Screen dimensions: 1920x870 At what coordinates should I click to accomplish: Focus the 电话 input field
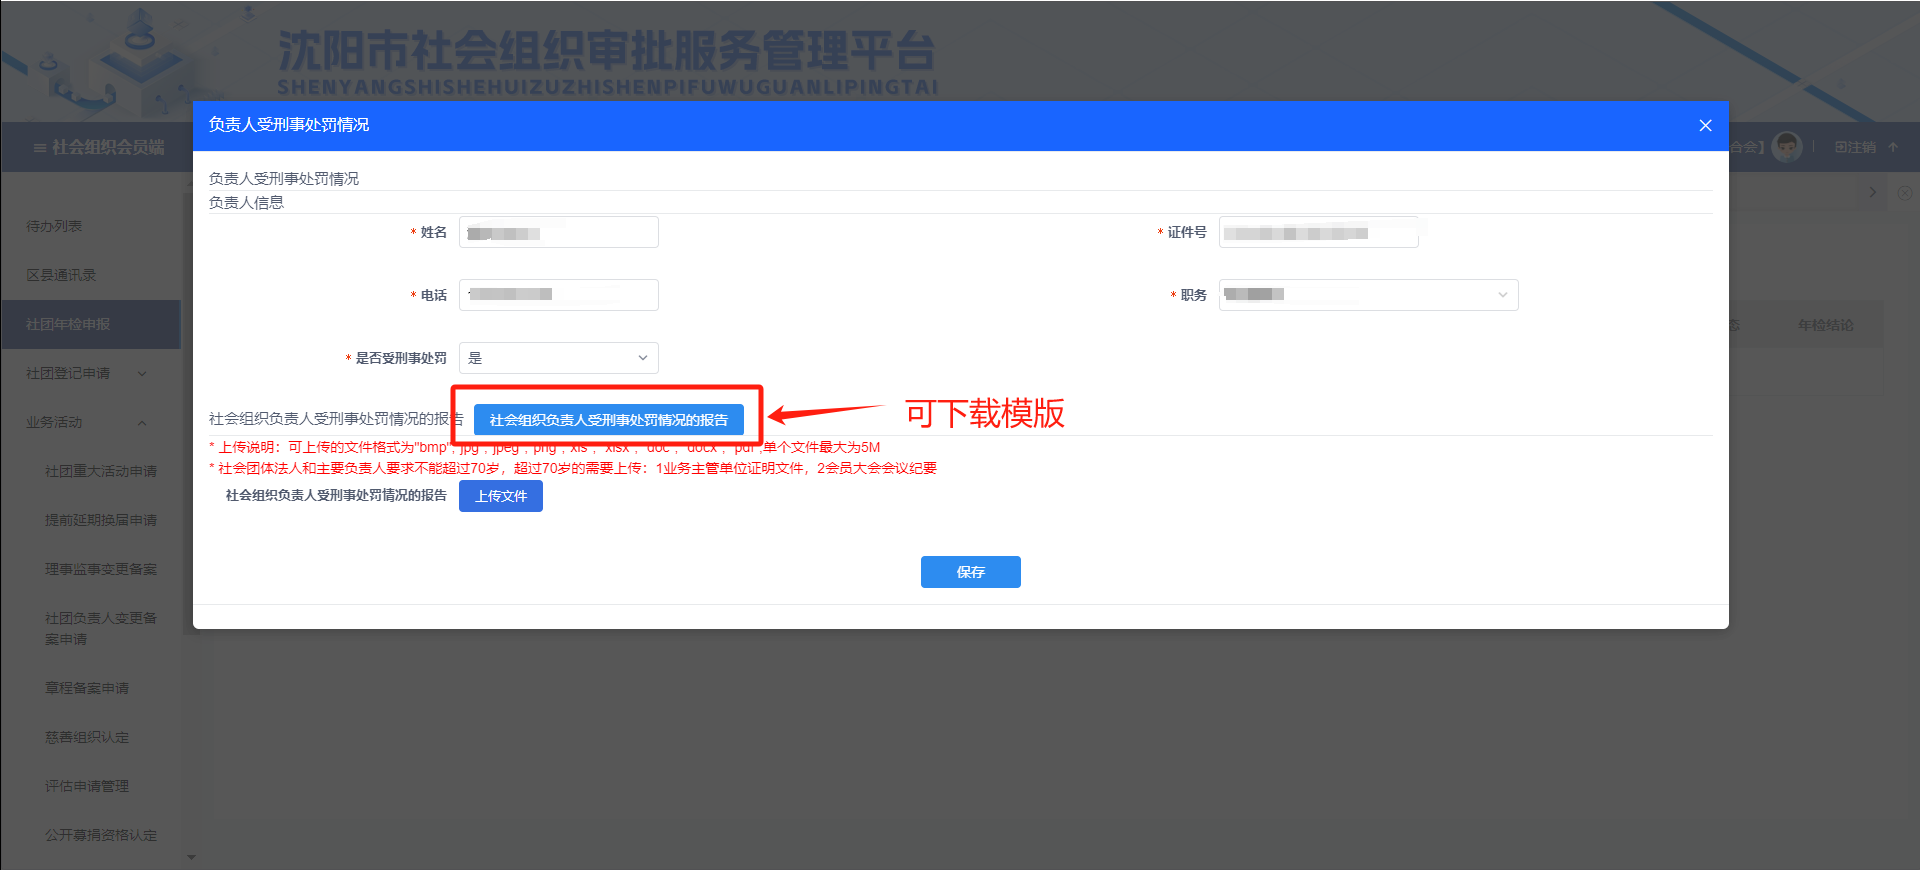click(x=559, y=295)
